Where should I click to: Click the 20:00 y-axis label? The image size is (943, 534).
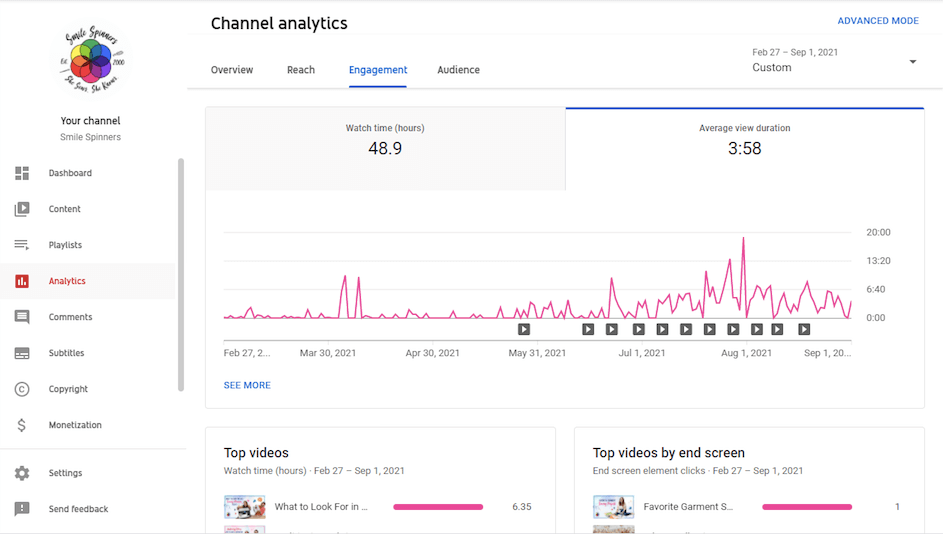[878, 232]
